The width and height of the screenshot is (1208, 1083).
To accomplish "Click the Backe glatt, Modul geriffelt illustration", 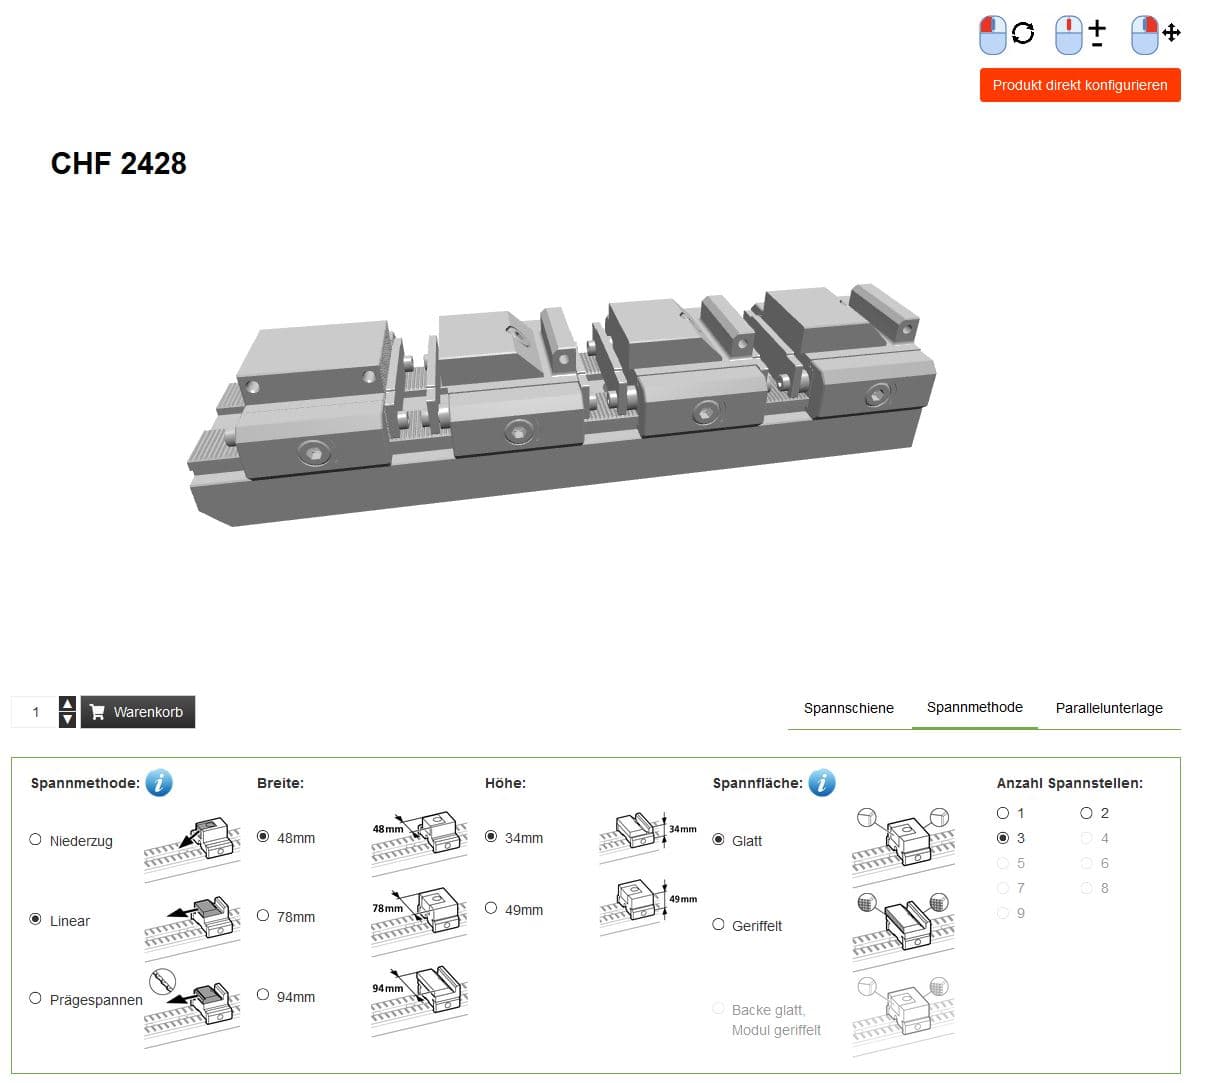I will [x=904, y=1015].
